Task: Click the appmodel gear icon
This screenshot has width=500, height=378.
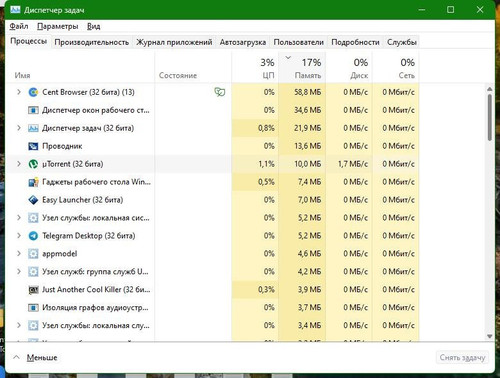Action: [33, 254]
